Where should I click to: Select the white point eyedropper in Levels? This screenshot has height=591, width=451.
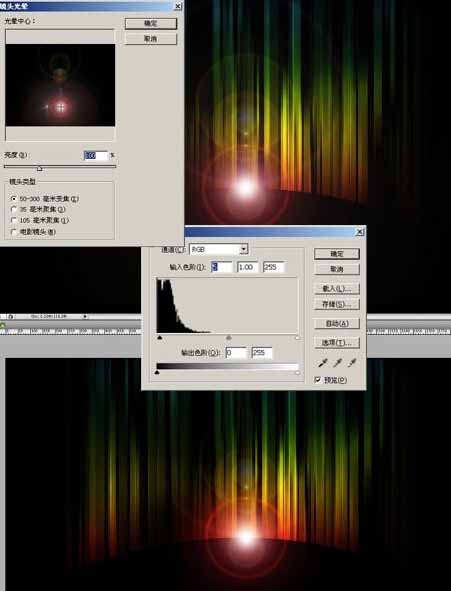(352, 363)
